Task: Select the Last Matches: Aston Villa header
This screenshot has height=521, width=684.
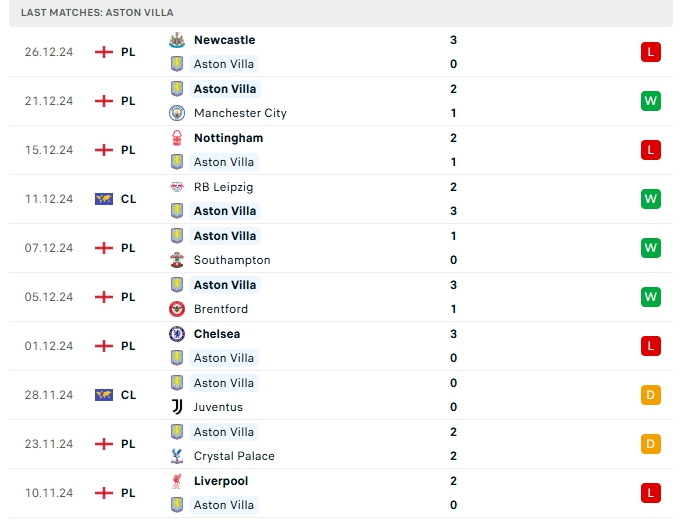Action: 97,12
